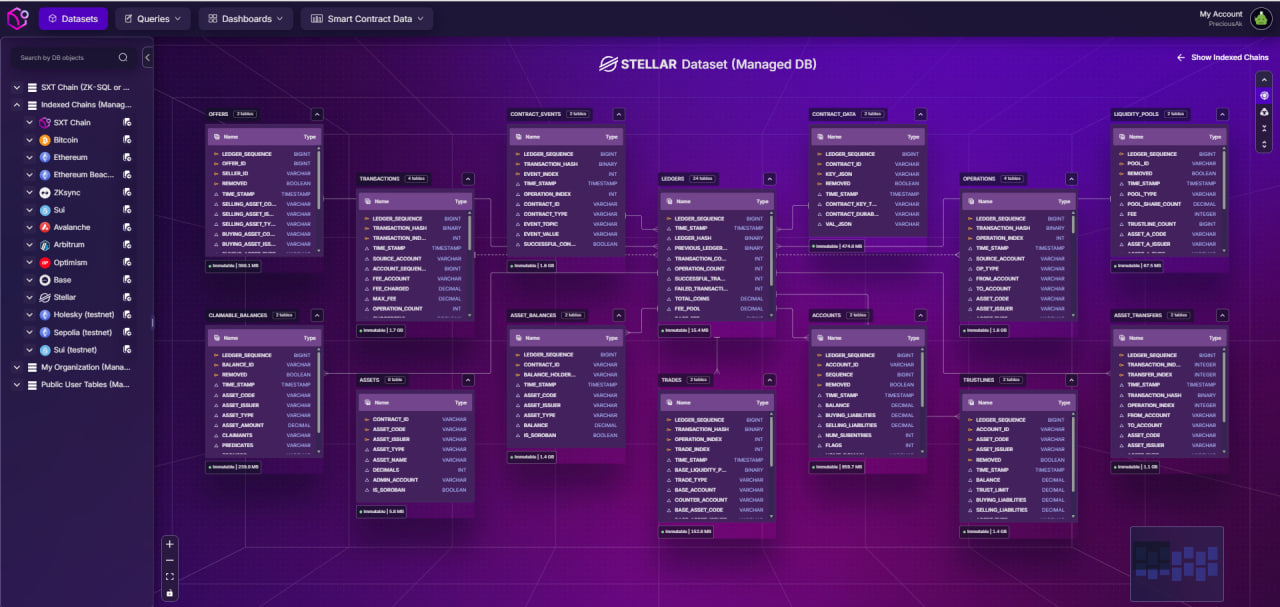This screenshot has height=607, width=1280.
Task: Click the 8 tables badge on ASSETS
Action: pos(393,380)
